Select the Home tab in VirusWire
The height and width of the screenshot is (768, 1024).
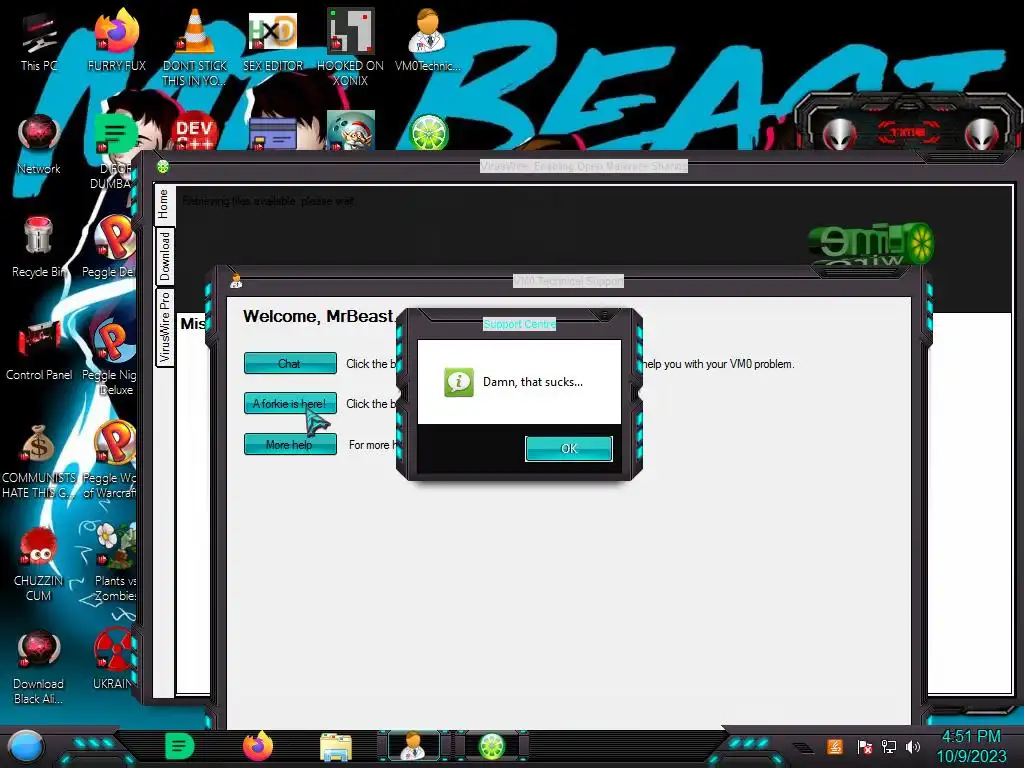click(x=163, y=204)
